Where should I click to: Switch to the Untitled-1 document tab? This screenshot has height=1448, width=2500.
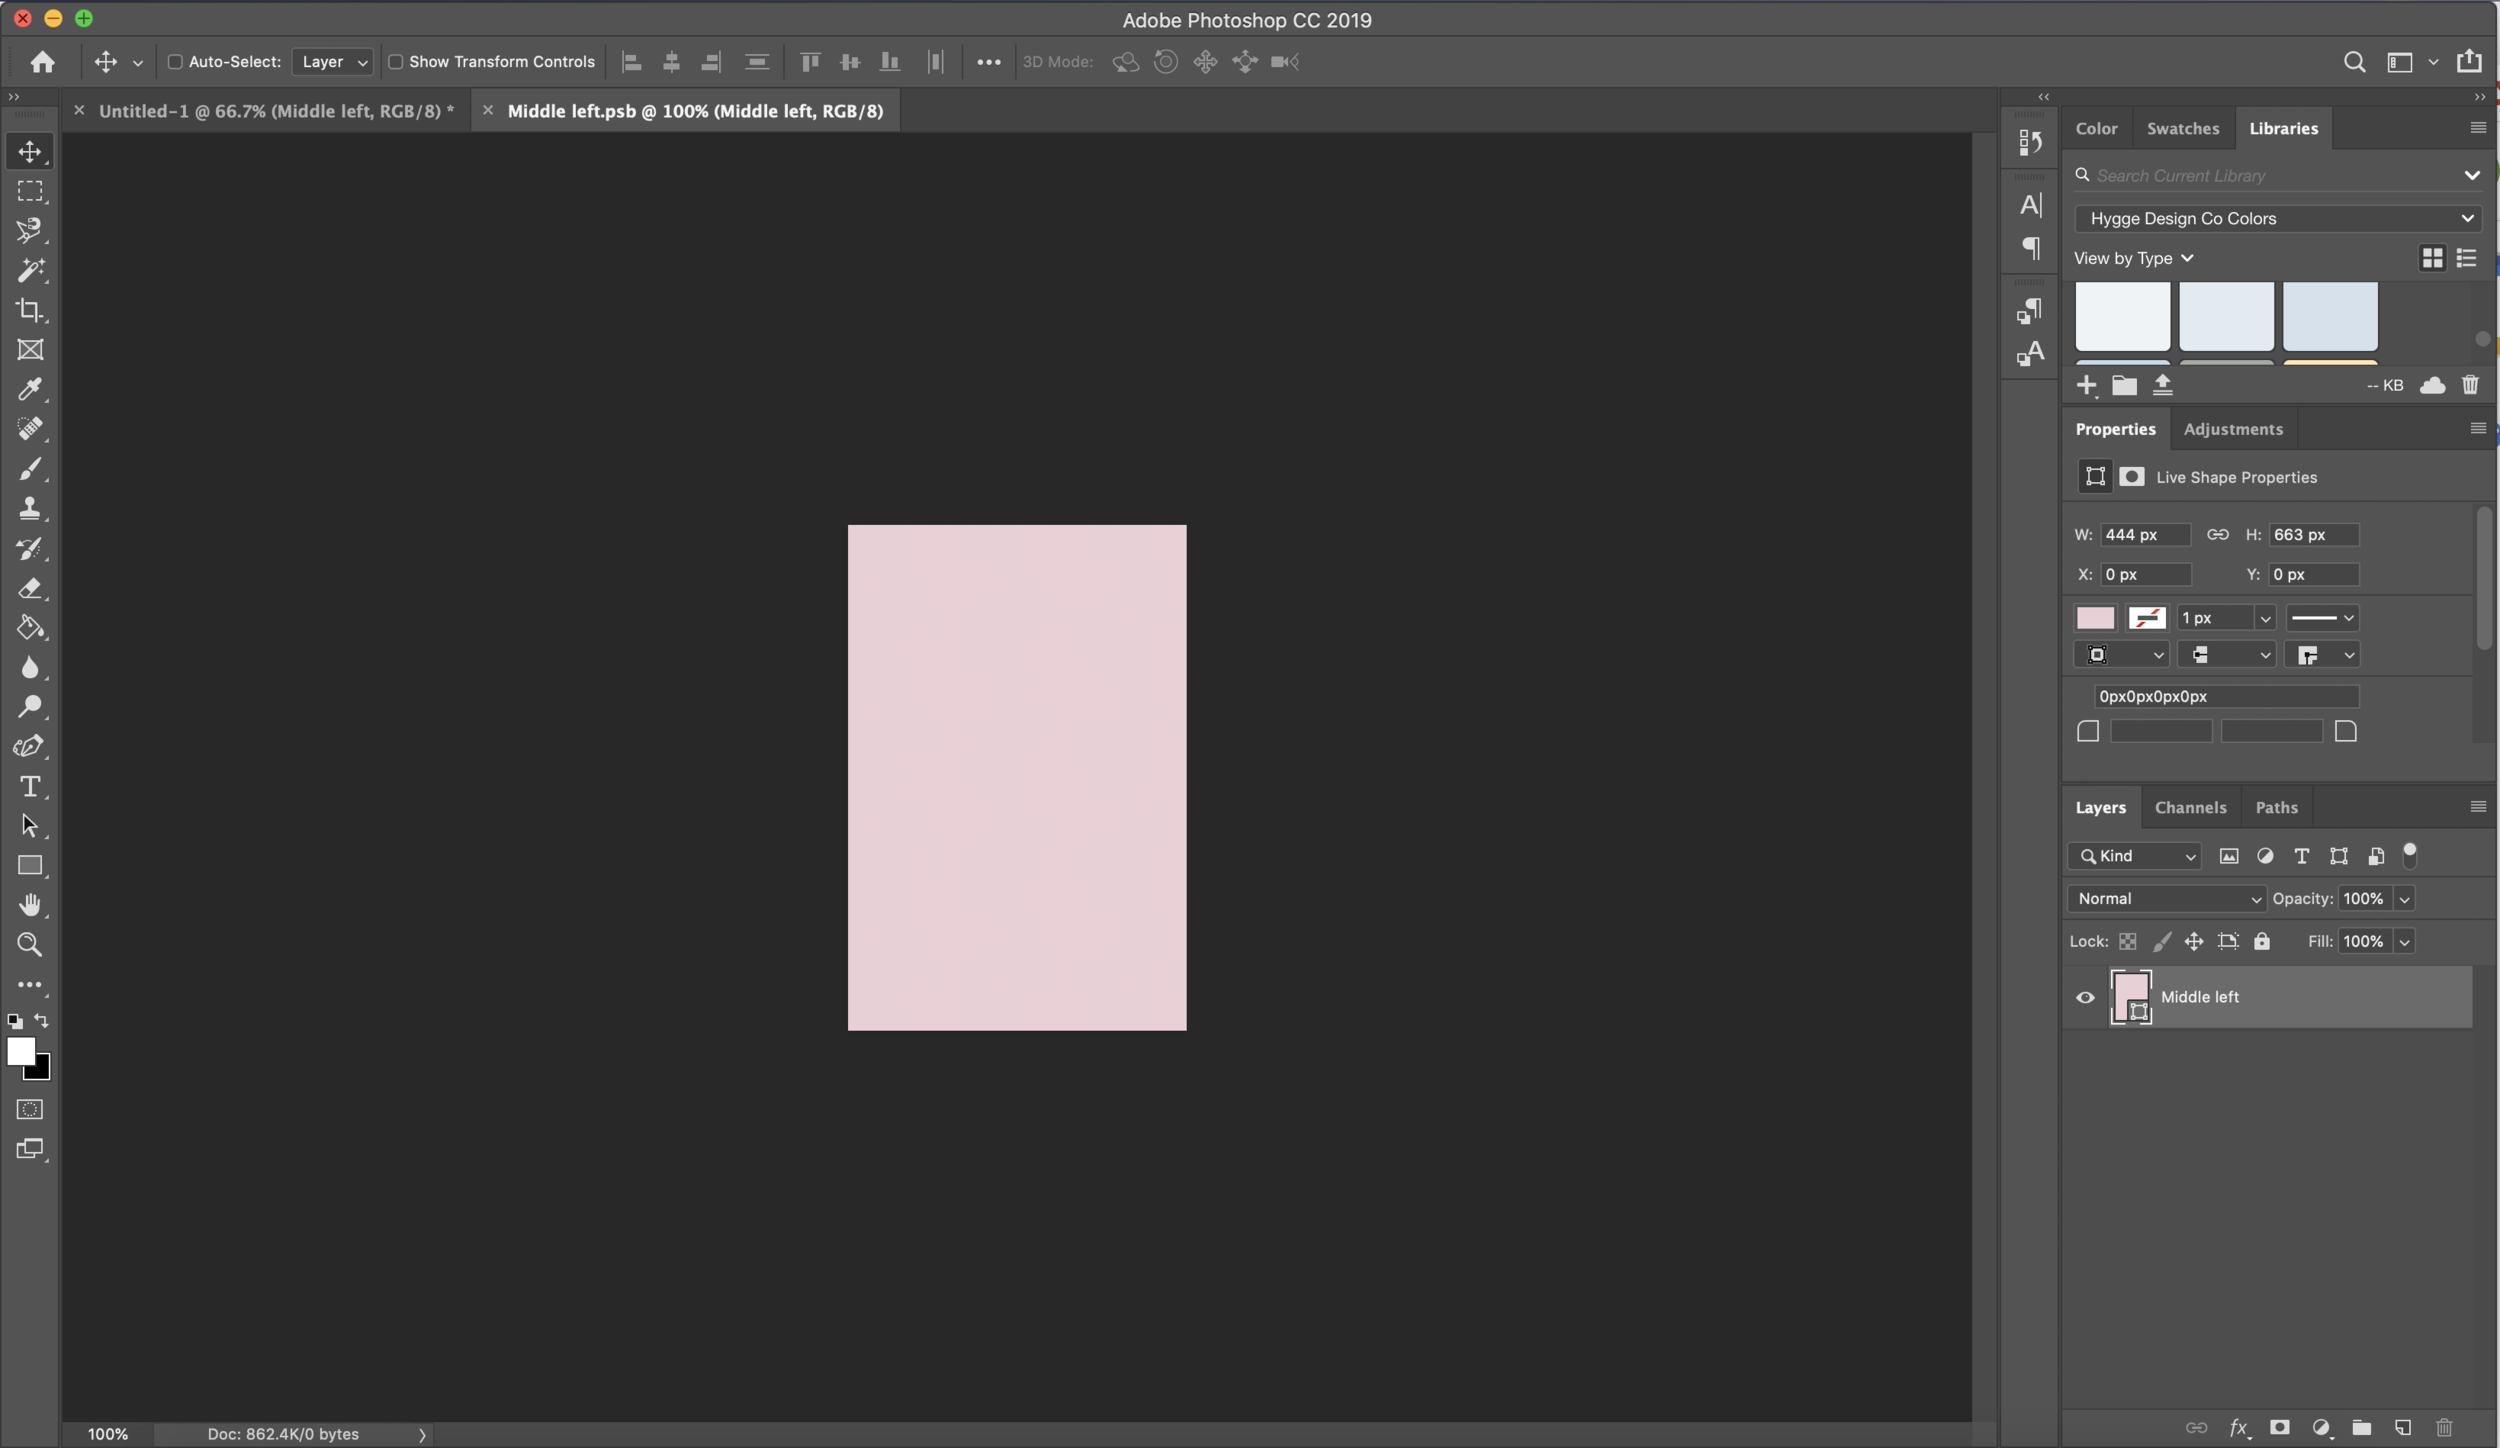(x=276, y=111)
